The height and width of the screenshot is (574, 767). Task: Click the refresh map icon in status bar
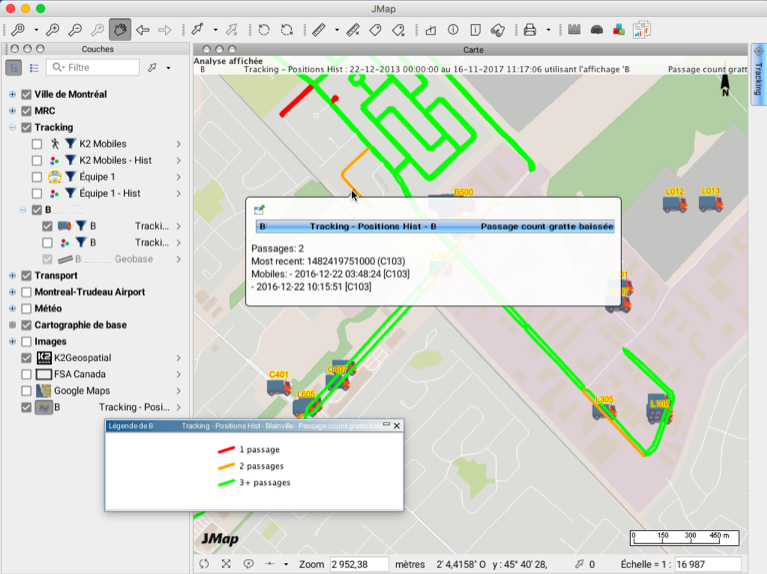pos(204,564)
